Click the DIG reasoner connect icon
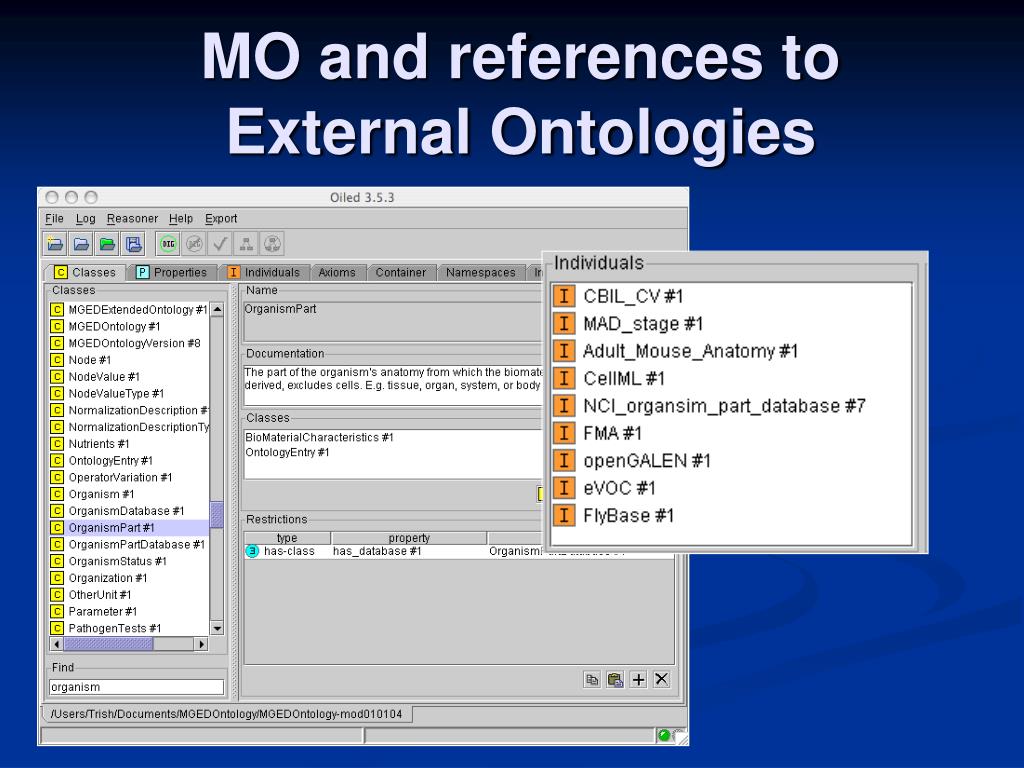 pyautogui.click(x=168, y=244)
